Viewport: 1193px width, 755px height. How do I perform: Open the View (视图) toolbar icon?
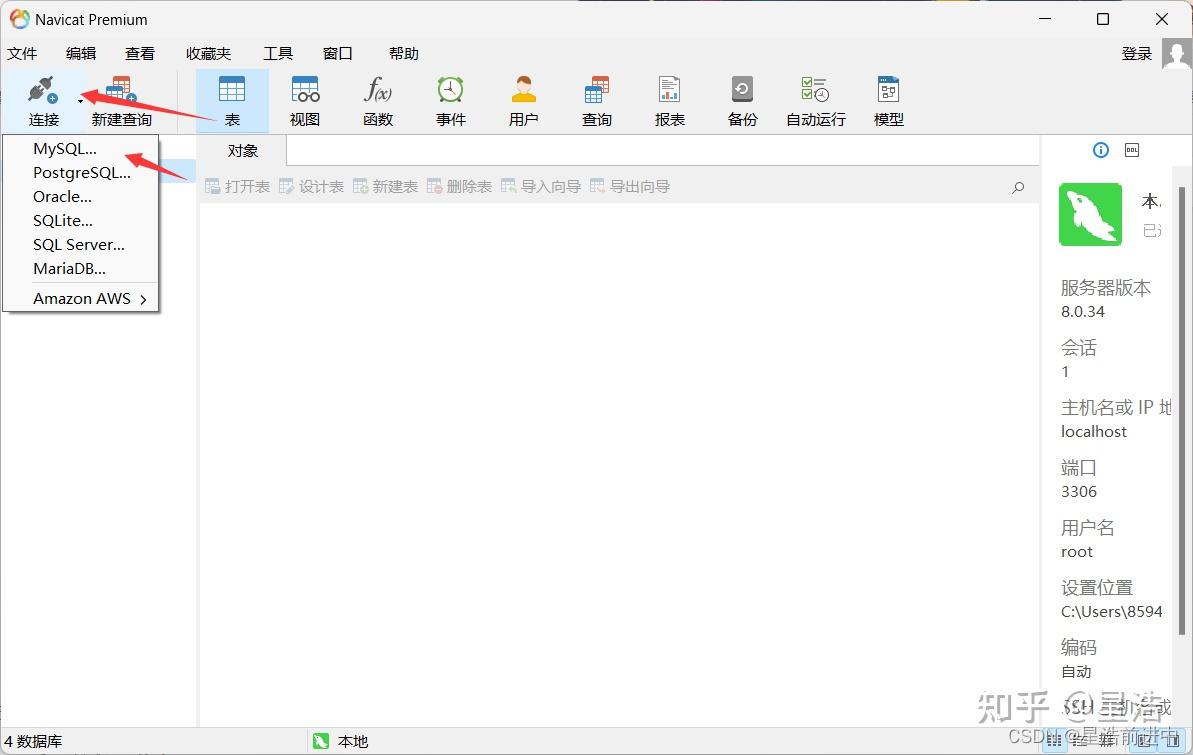[x=305, y=90]
